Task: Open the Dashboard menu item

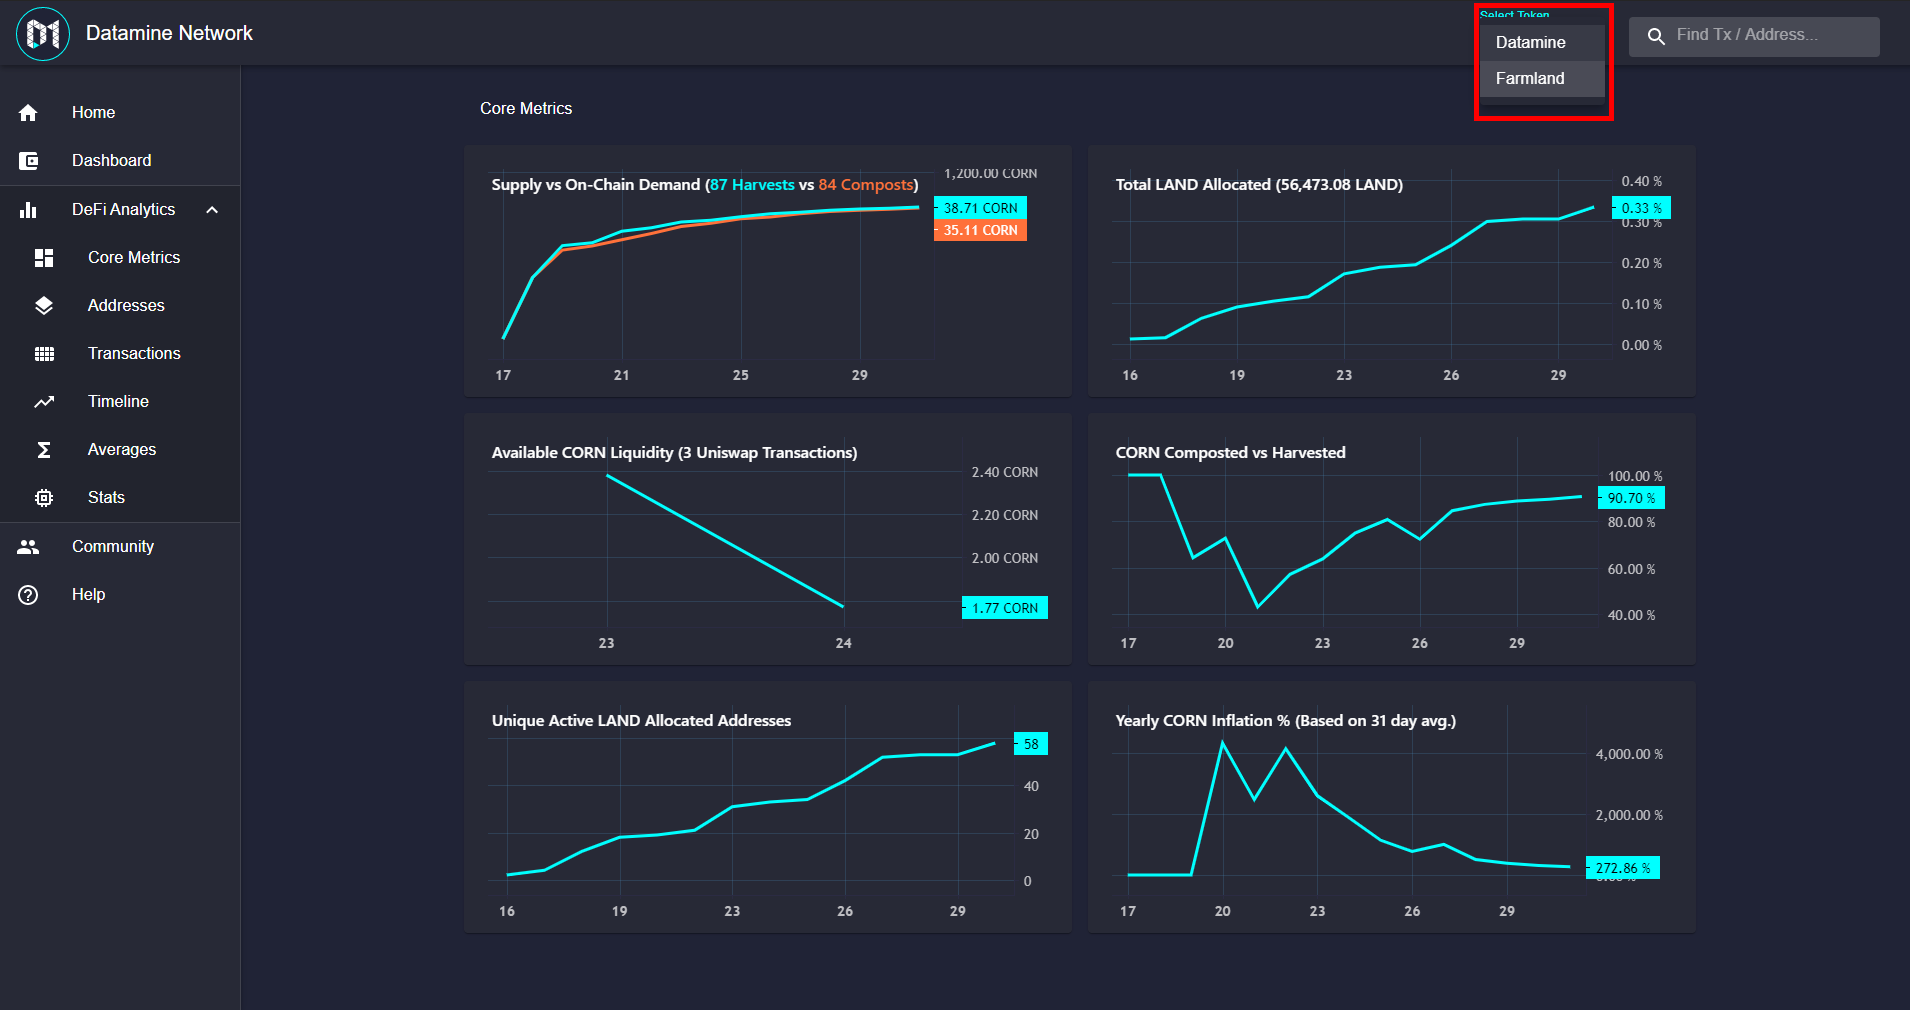Action: click(x=120, y=161)
